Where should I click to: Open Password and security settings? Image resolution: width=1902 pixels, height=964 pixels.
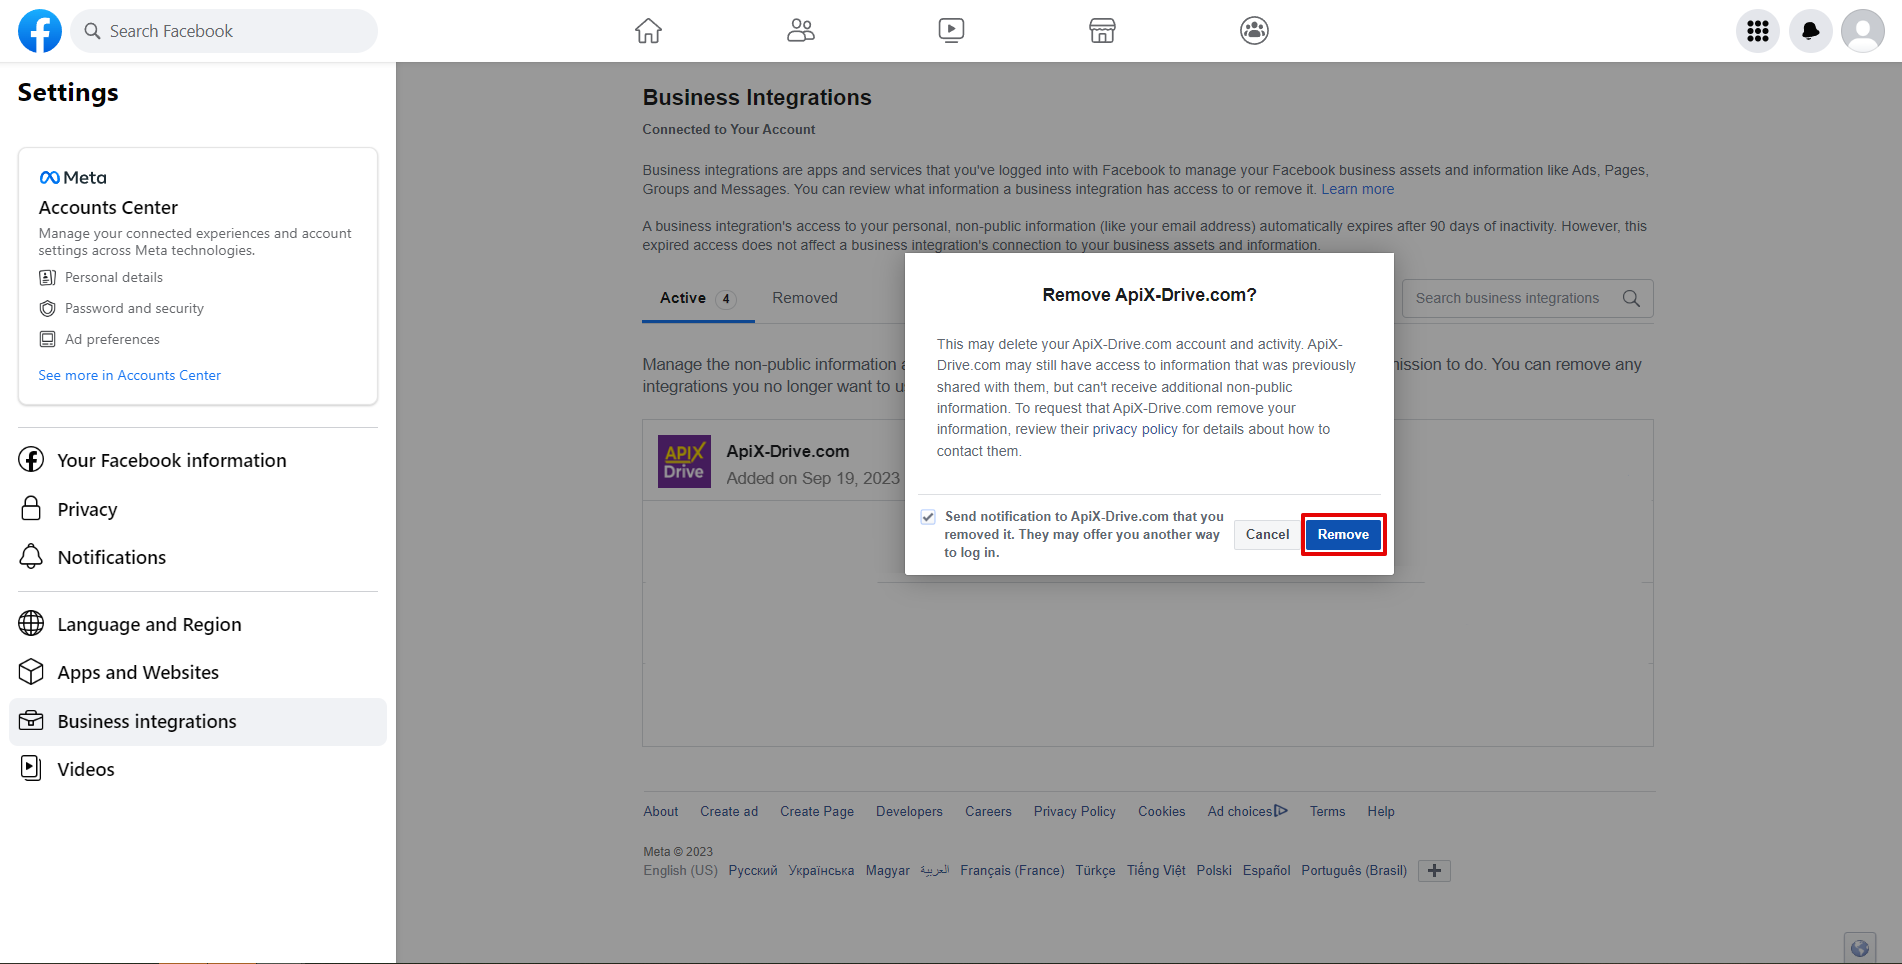click(121, 309)
